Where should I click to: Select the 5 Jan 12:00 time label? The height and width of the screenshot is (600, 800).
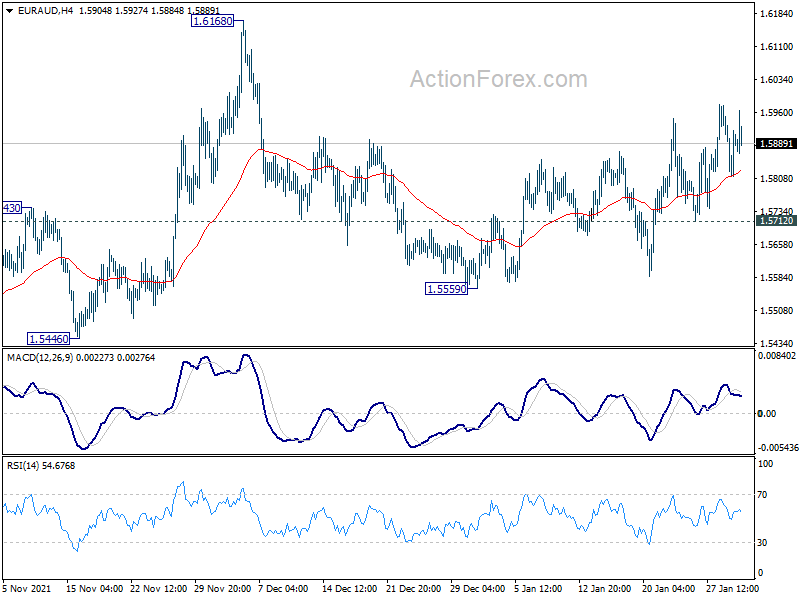tap(538, 588)
